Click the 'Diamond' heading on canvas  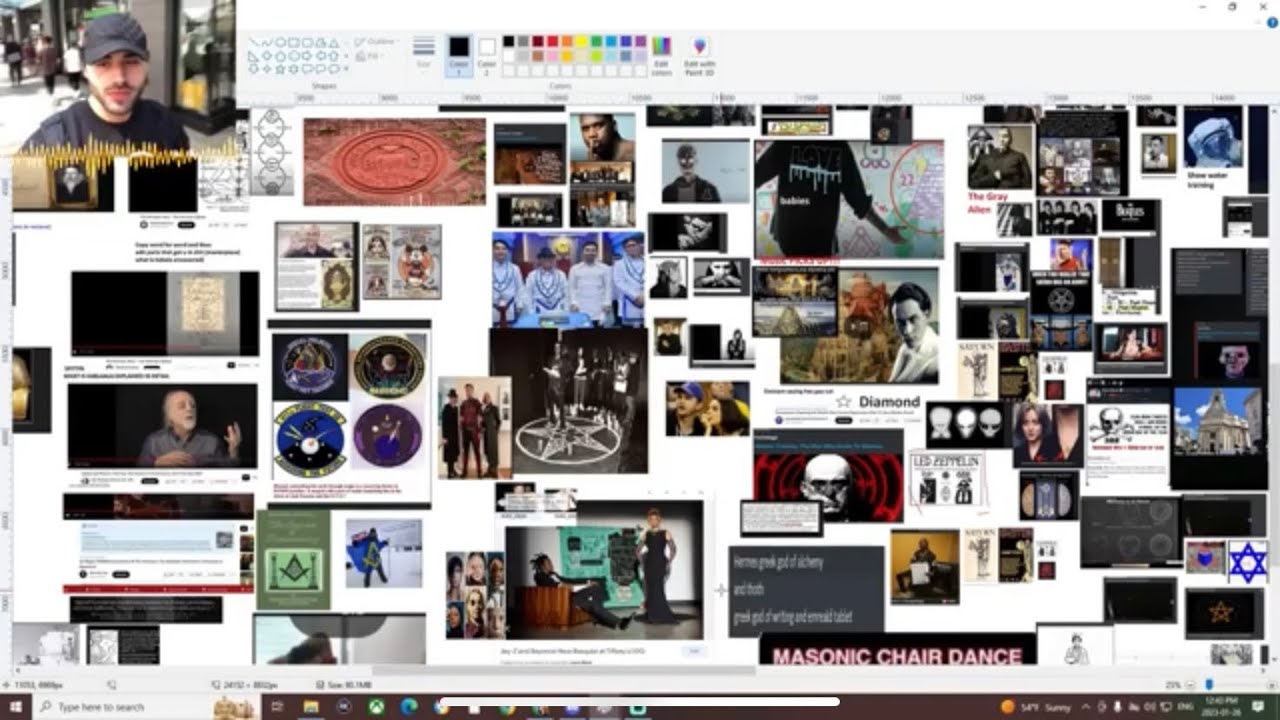(x=889, y=401)
